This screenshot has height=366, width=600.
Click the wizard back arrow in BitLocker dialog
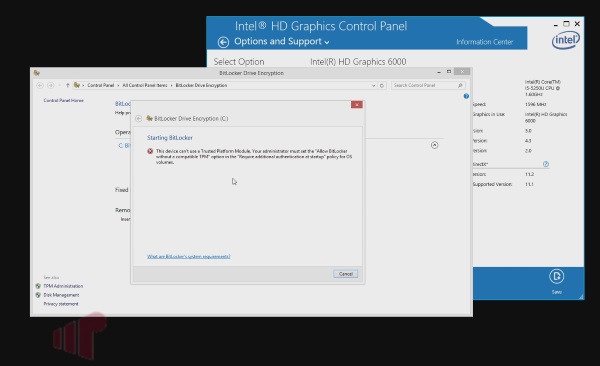coord(139,119)
